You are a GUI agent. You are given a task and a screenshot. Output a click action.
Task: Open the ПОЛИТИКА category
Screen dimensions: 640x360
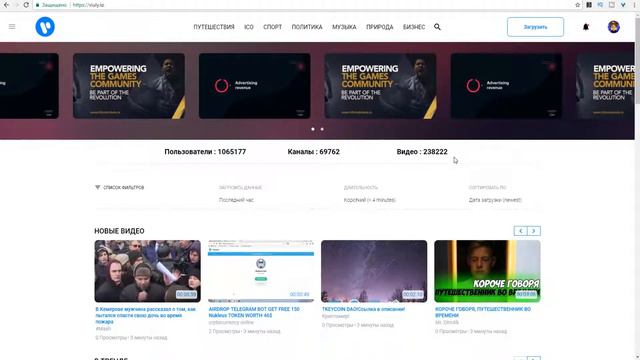[x=307, y=27]
